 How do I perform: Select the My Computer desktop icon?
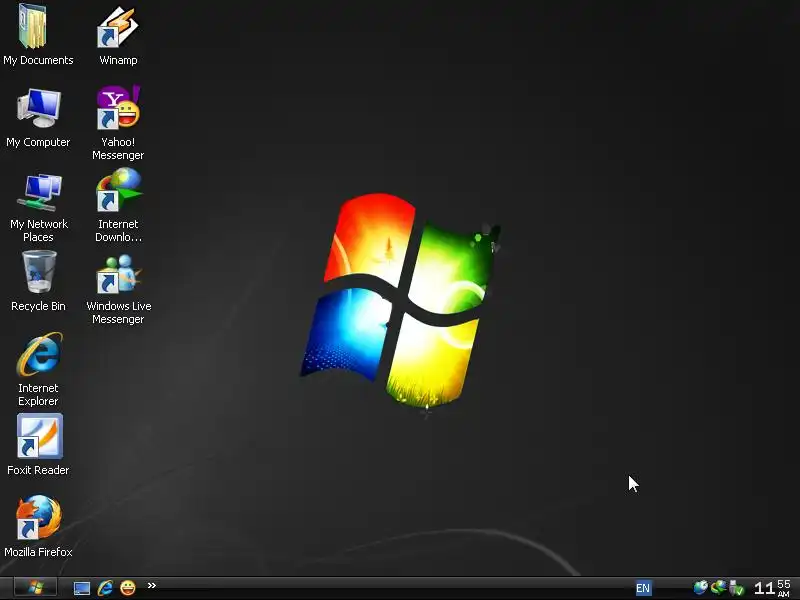pyautogui.click(x=38, y=108)
